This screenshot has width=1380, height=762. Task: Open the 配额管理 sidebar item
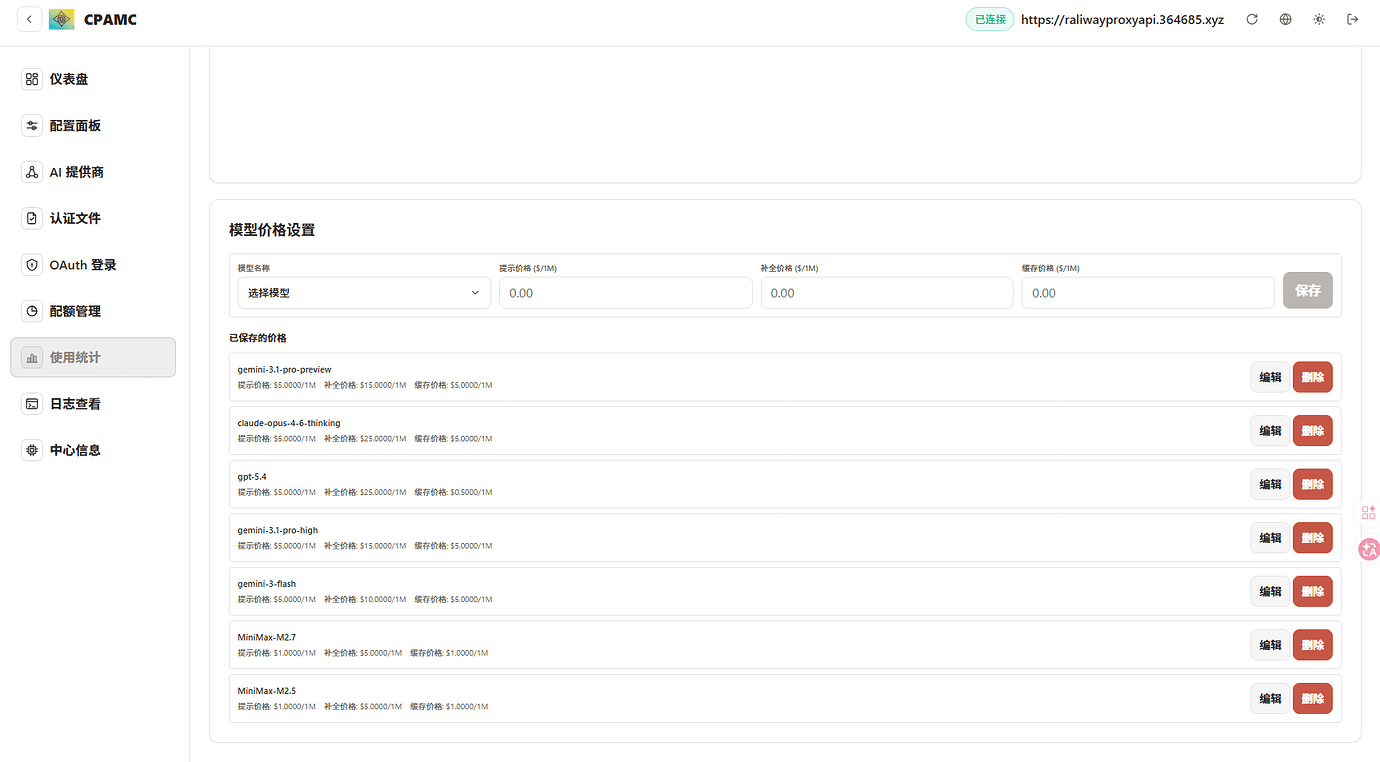pos(93,311)
